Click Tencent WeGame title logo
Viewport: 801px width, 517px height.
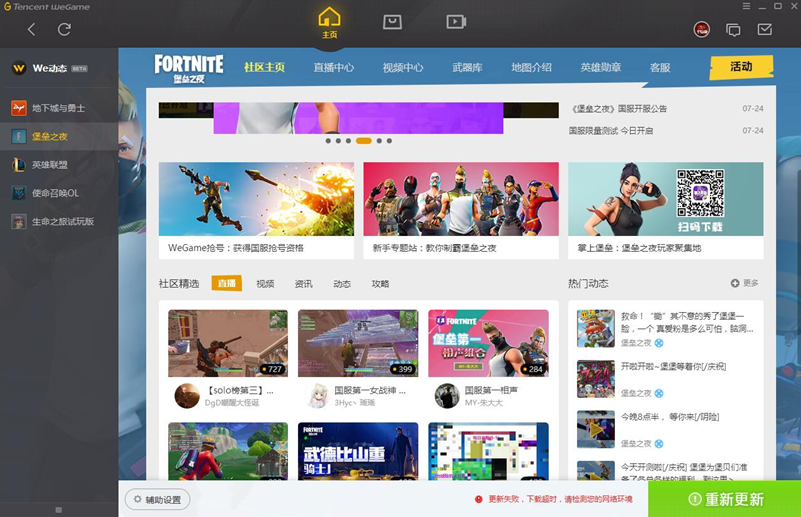click(47, 7)
